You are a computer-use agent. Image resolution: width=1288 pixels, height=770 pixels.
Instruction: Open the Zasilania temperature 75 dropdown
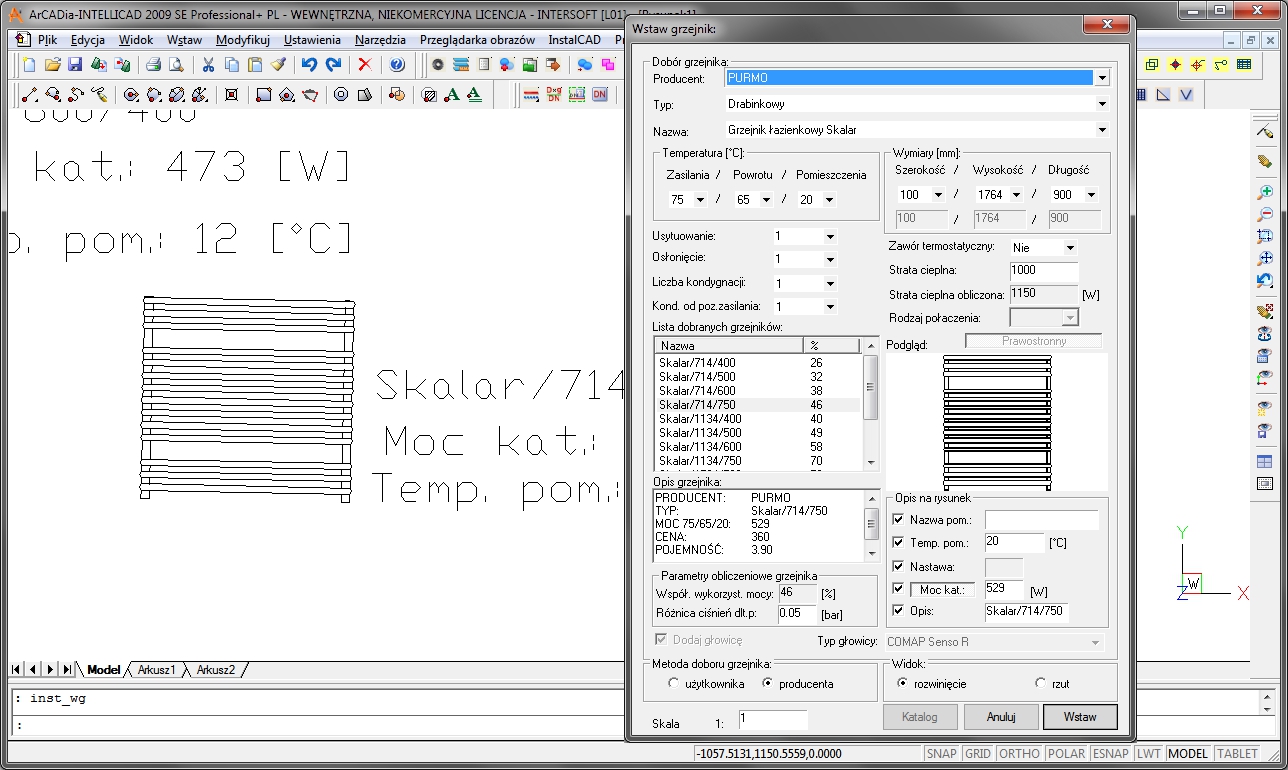[x=699, y=200]
